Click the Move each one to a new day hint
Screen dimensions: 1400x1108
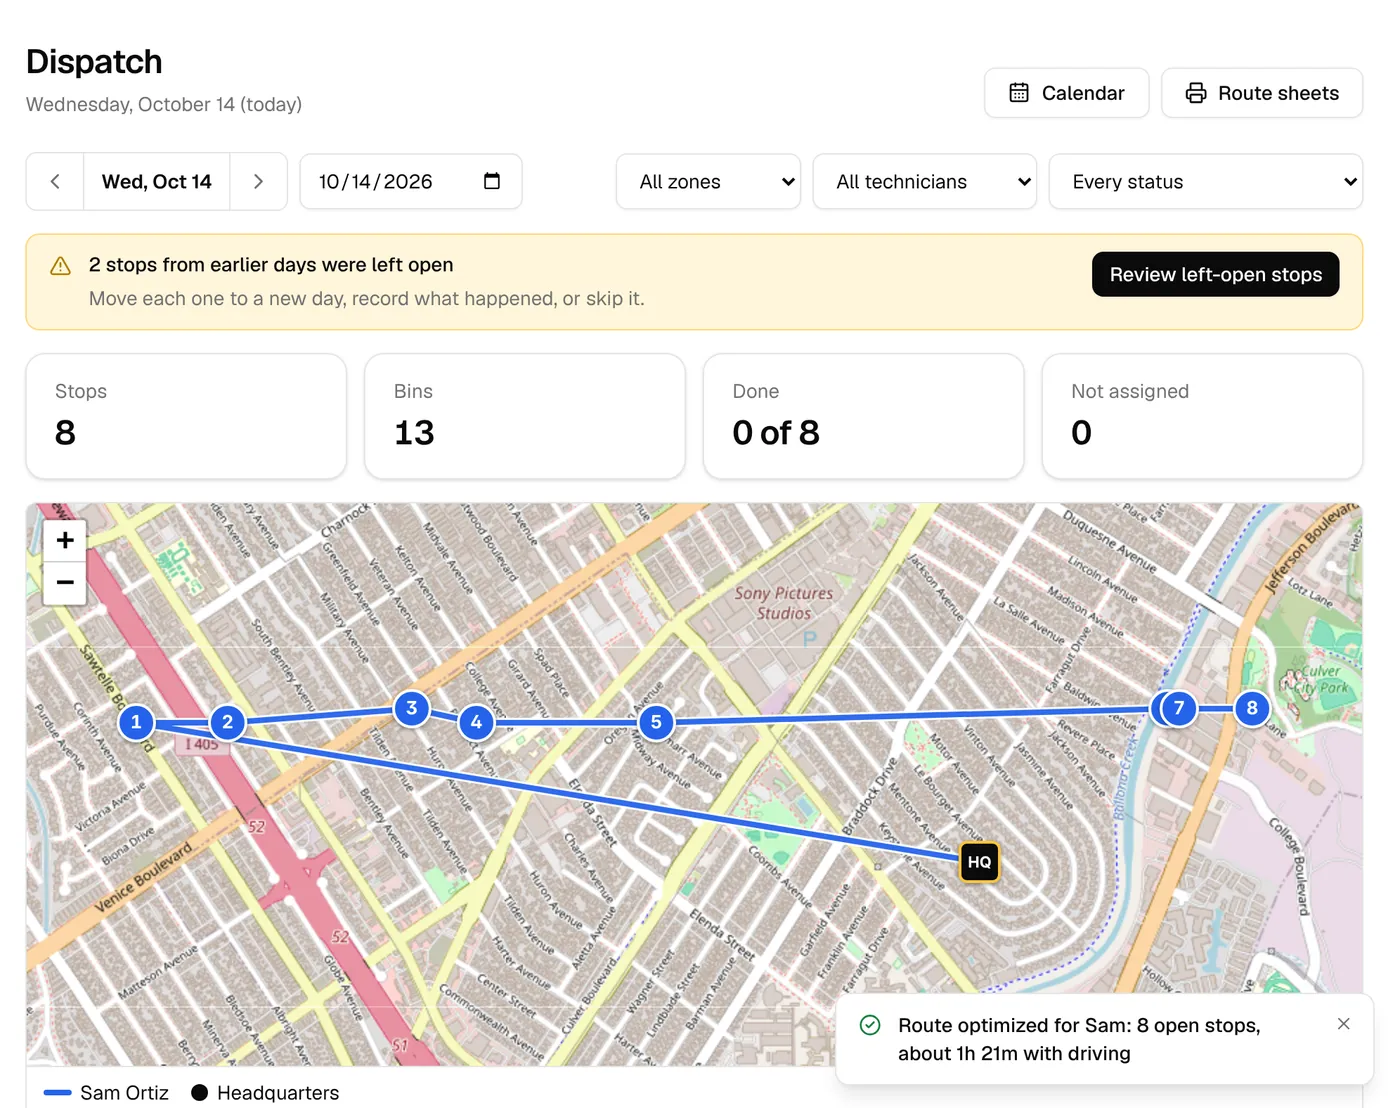point(367,299)
